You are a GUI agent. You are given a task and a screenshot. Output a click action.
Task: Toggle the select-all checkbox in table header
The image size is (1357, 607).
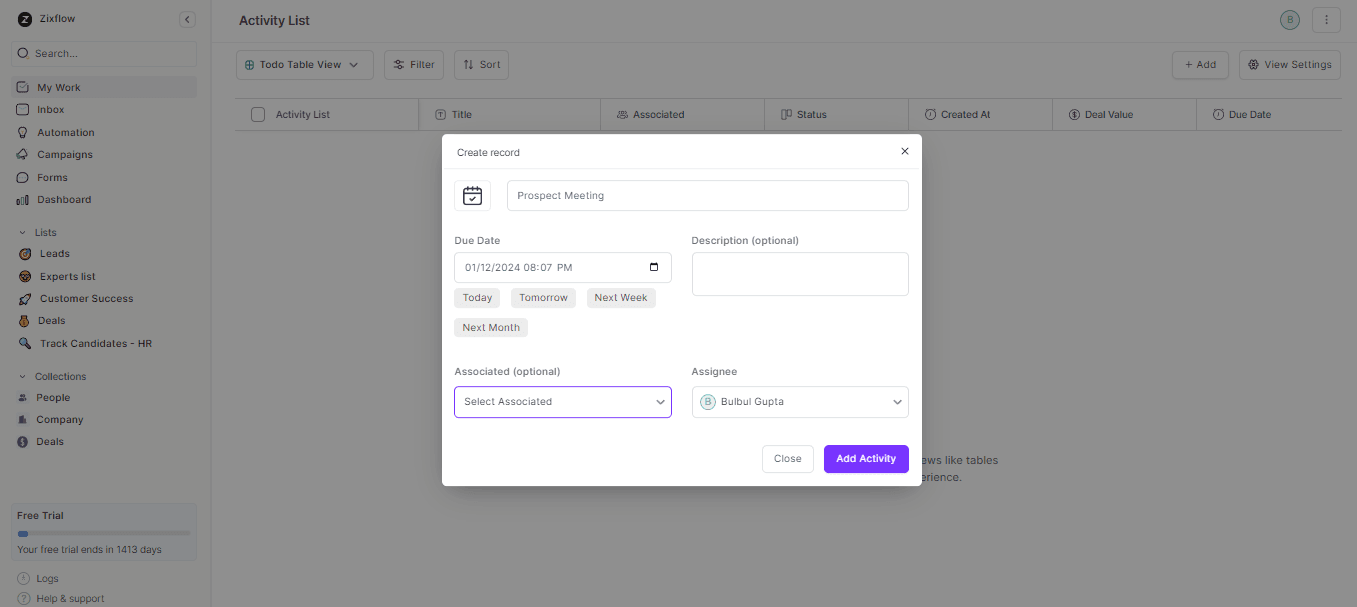pos(257,114)
